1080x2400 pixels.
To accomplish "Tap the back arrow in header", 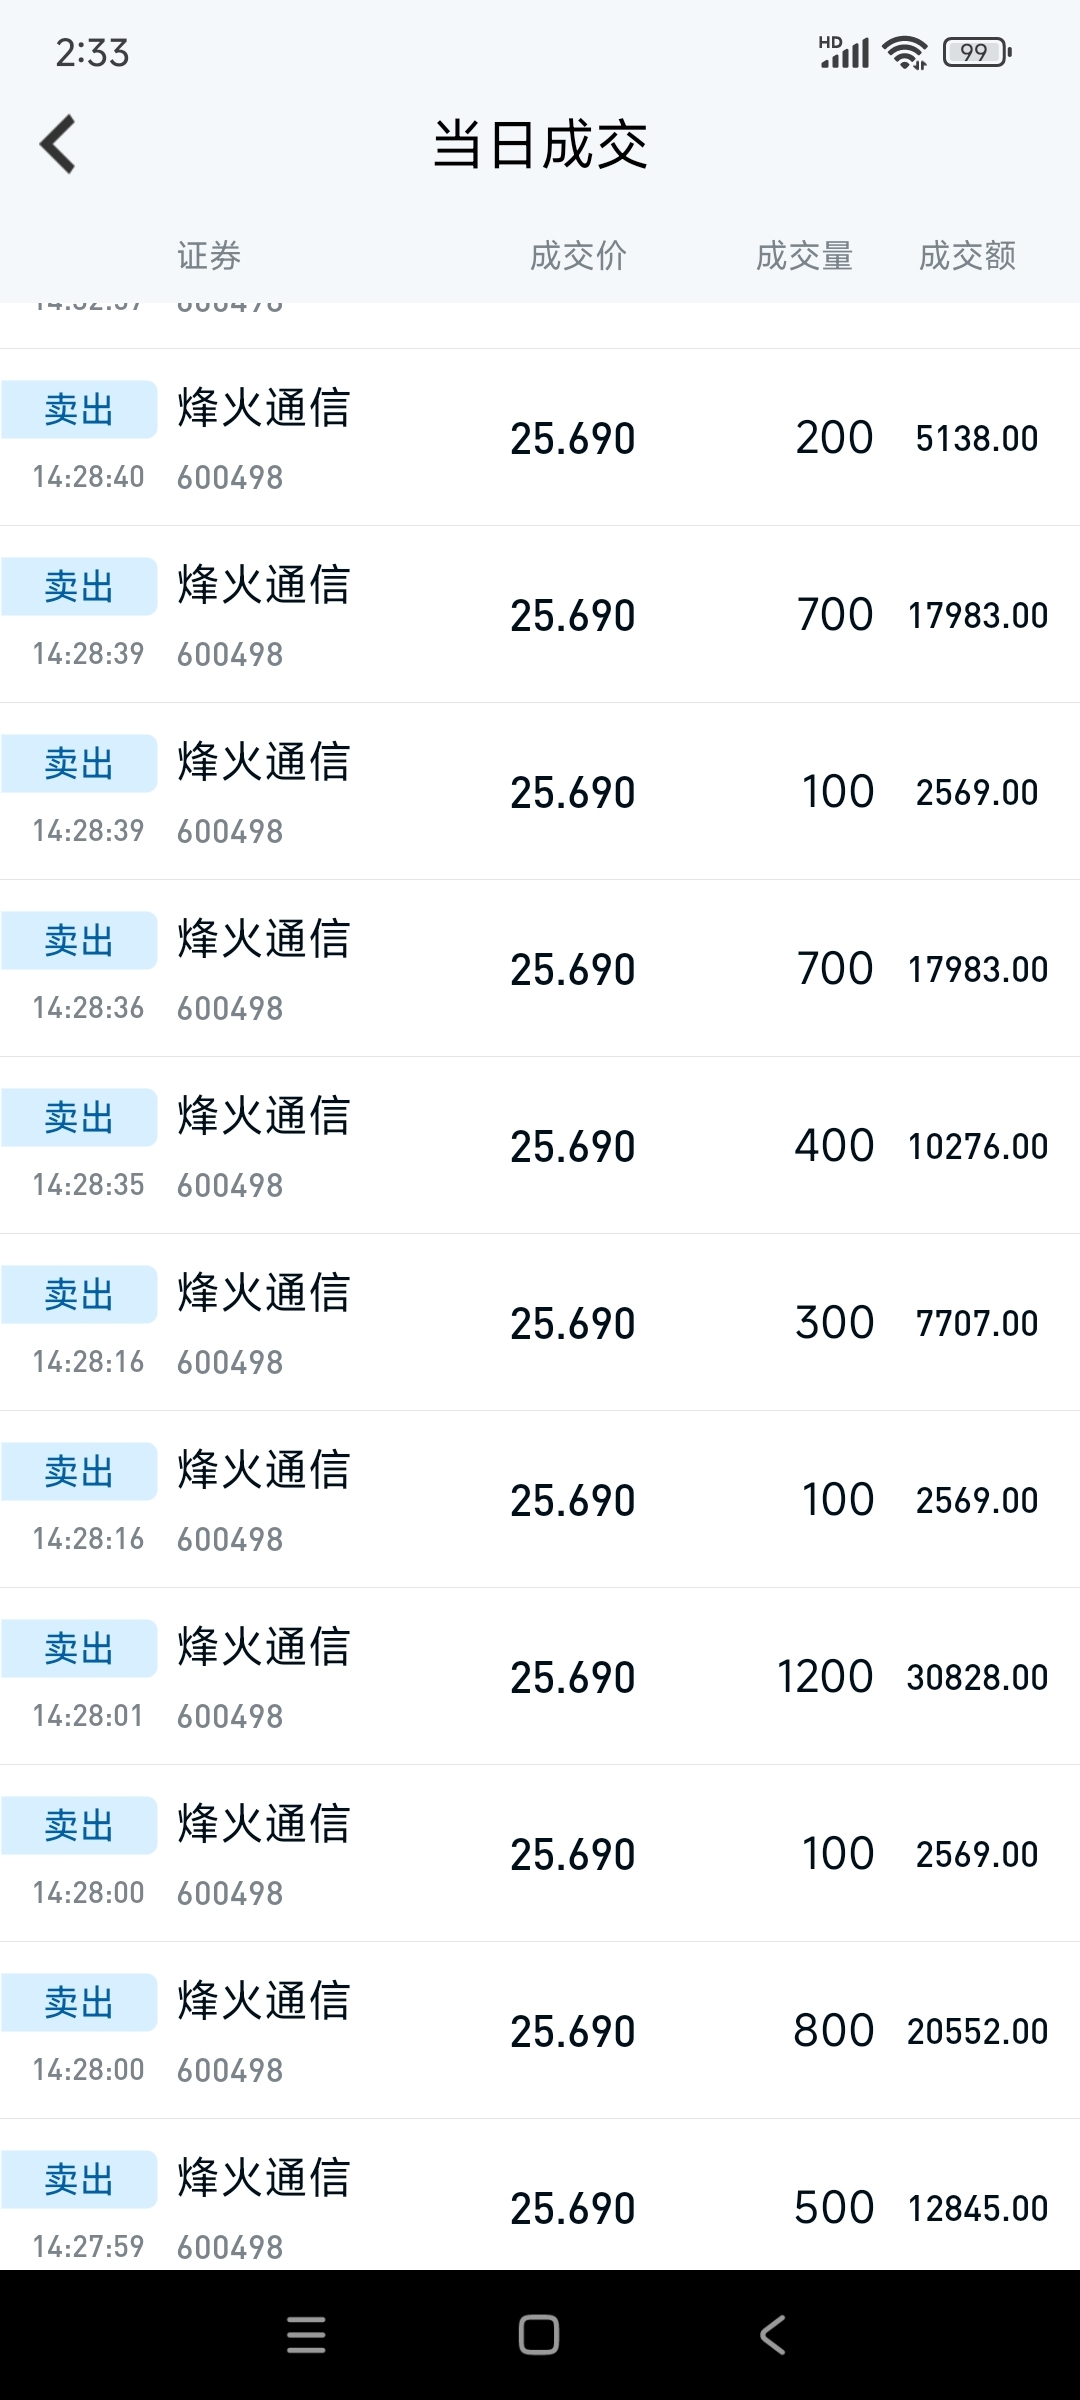I will pyautogui.click(x=58, y=145).
